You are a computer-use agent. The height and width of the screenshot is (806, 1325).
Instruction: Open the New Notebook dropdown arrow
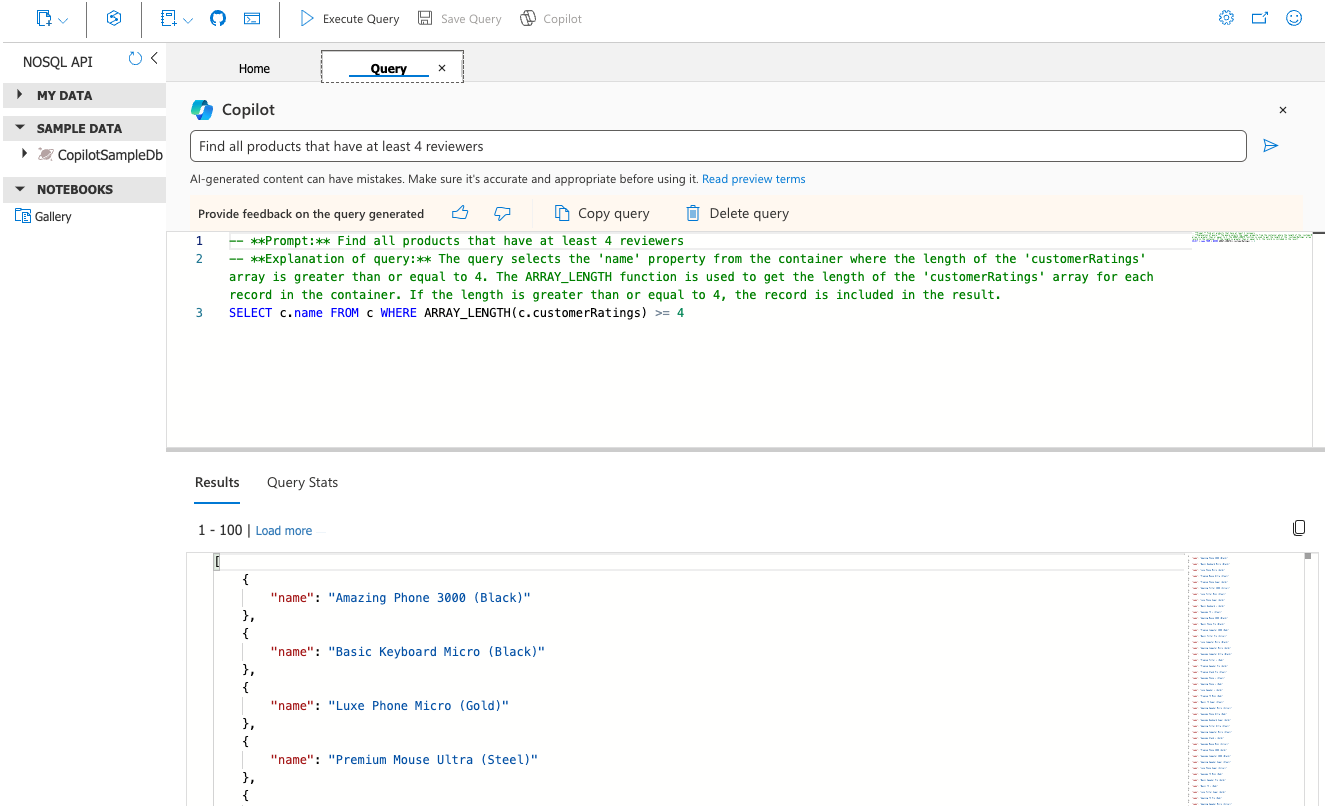(188, 20)
